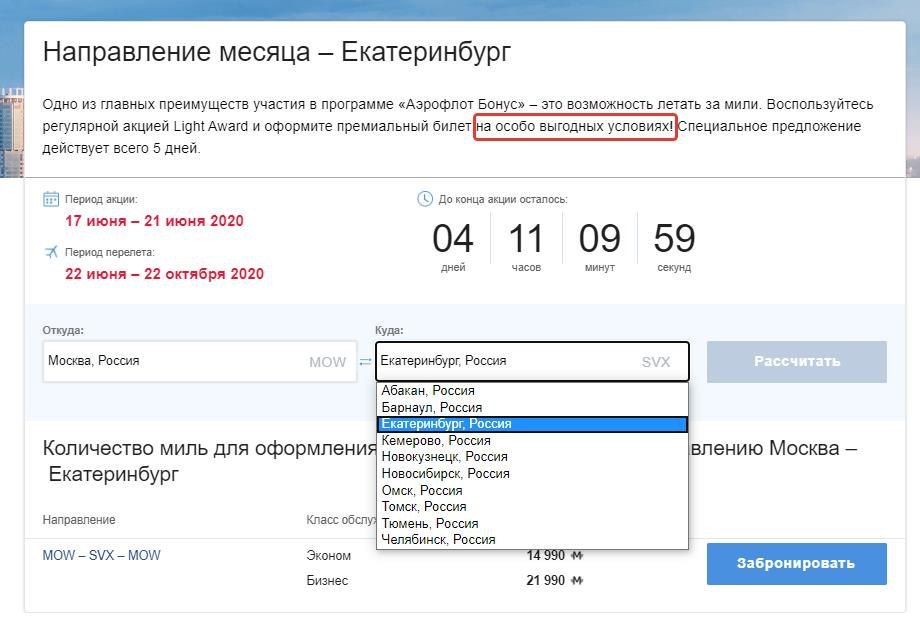Pick Челябинск, Россия destination option
Viewport: 920px width, 625px height.
click(x=532, y=539)
